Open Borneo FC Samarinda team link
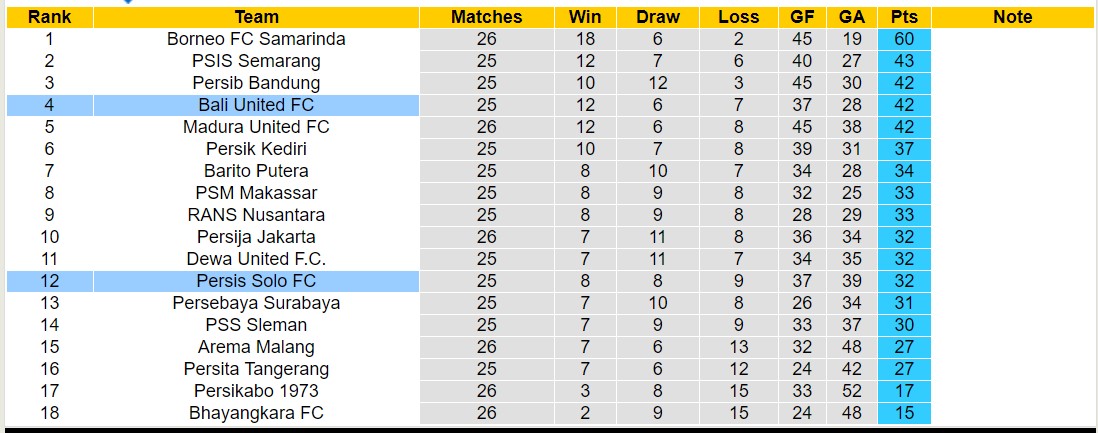This screenshot has width=1098, height=433. (257, 39)
